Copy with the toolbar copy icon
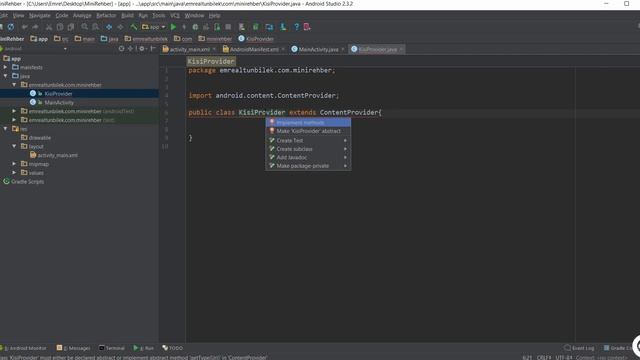This screenshot has height=360, width=640. 60,27
